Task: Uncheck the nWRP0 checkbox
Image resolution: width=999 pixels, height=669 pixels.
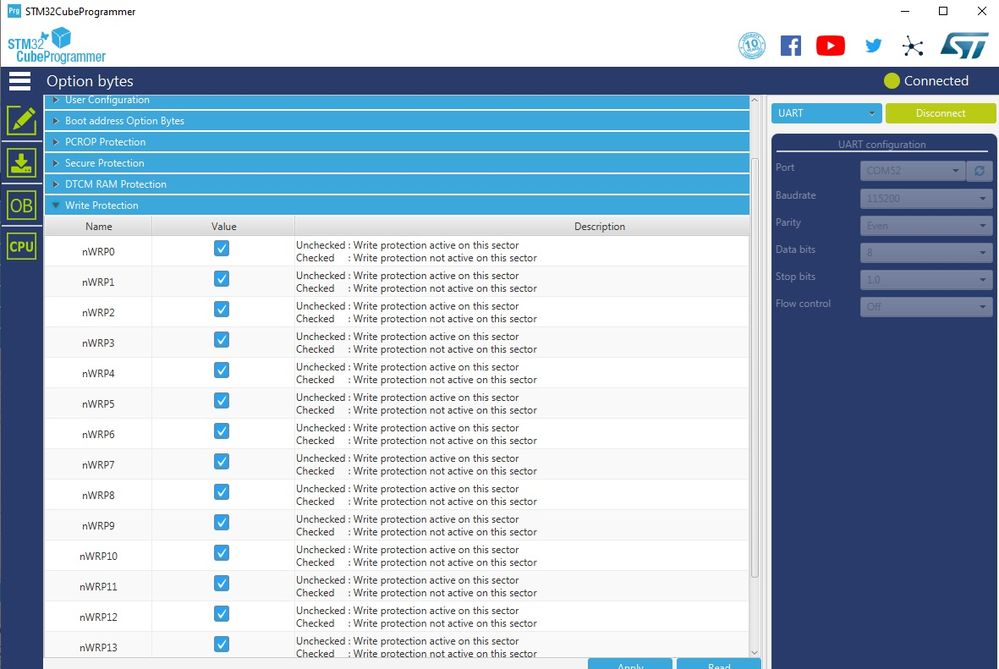Action: [x=221, y=248]
